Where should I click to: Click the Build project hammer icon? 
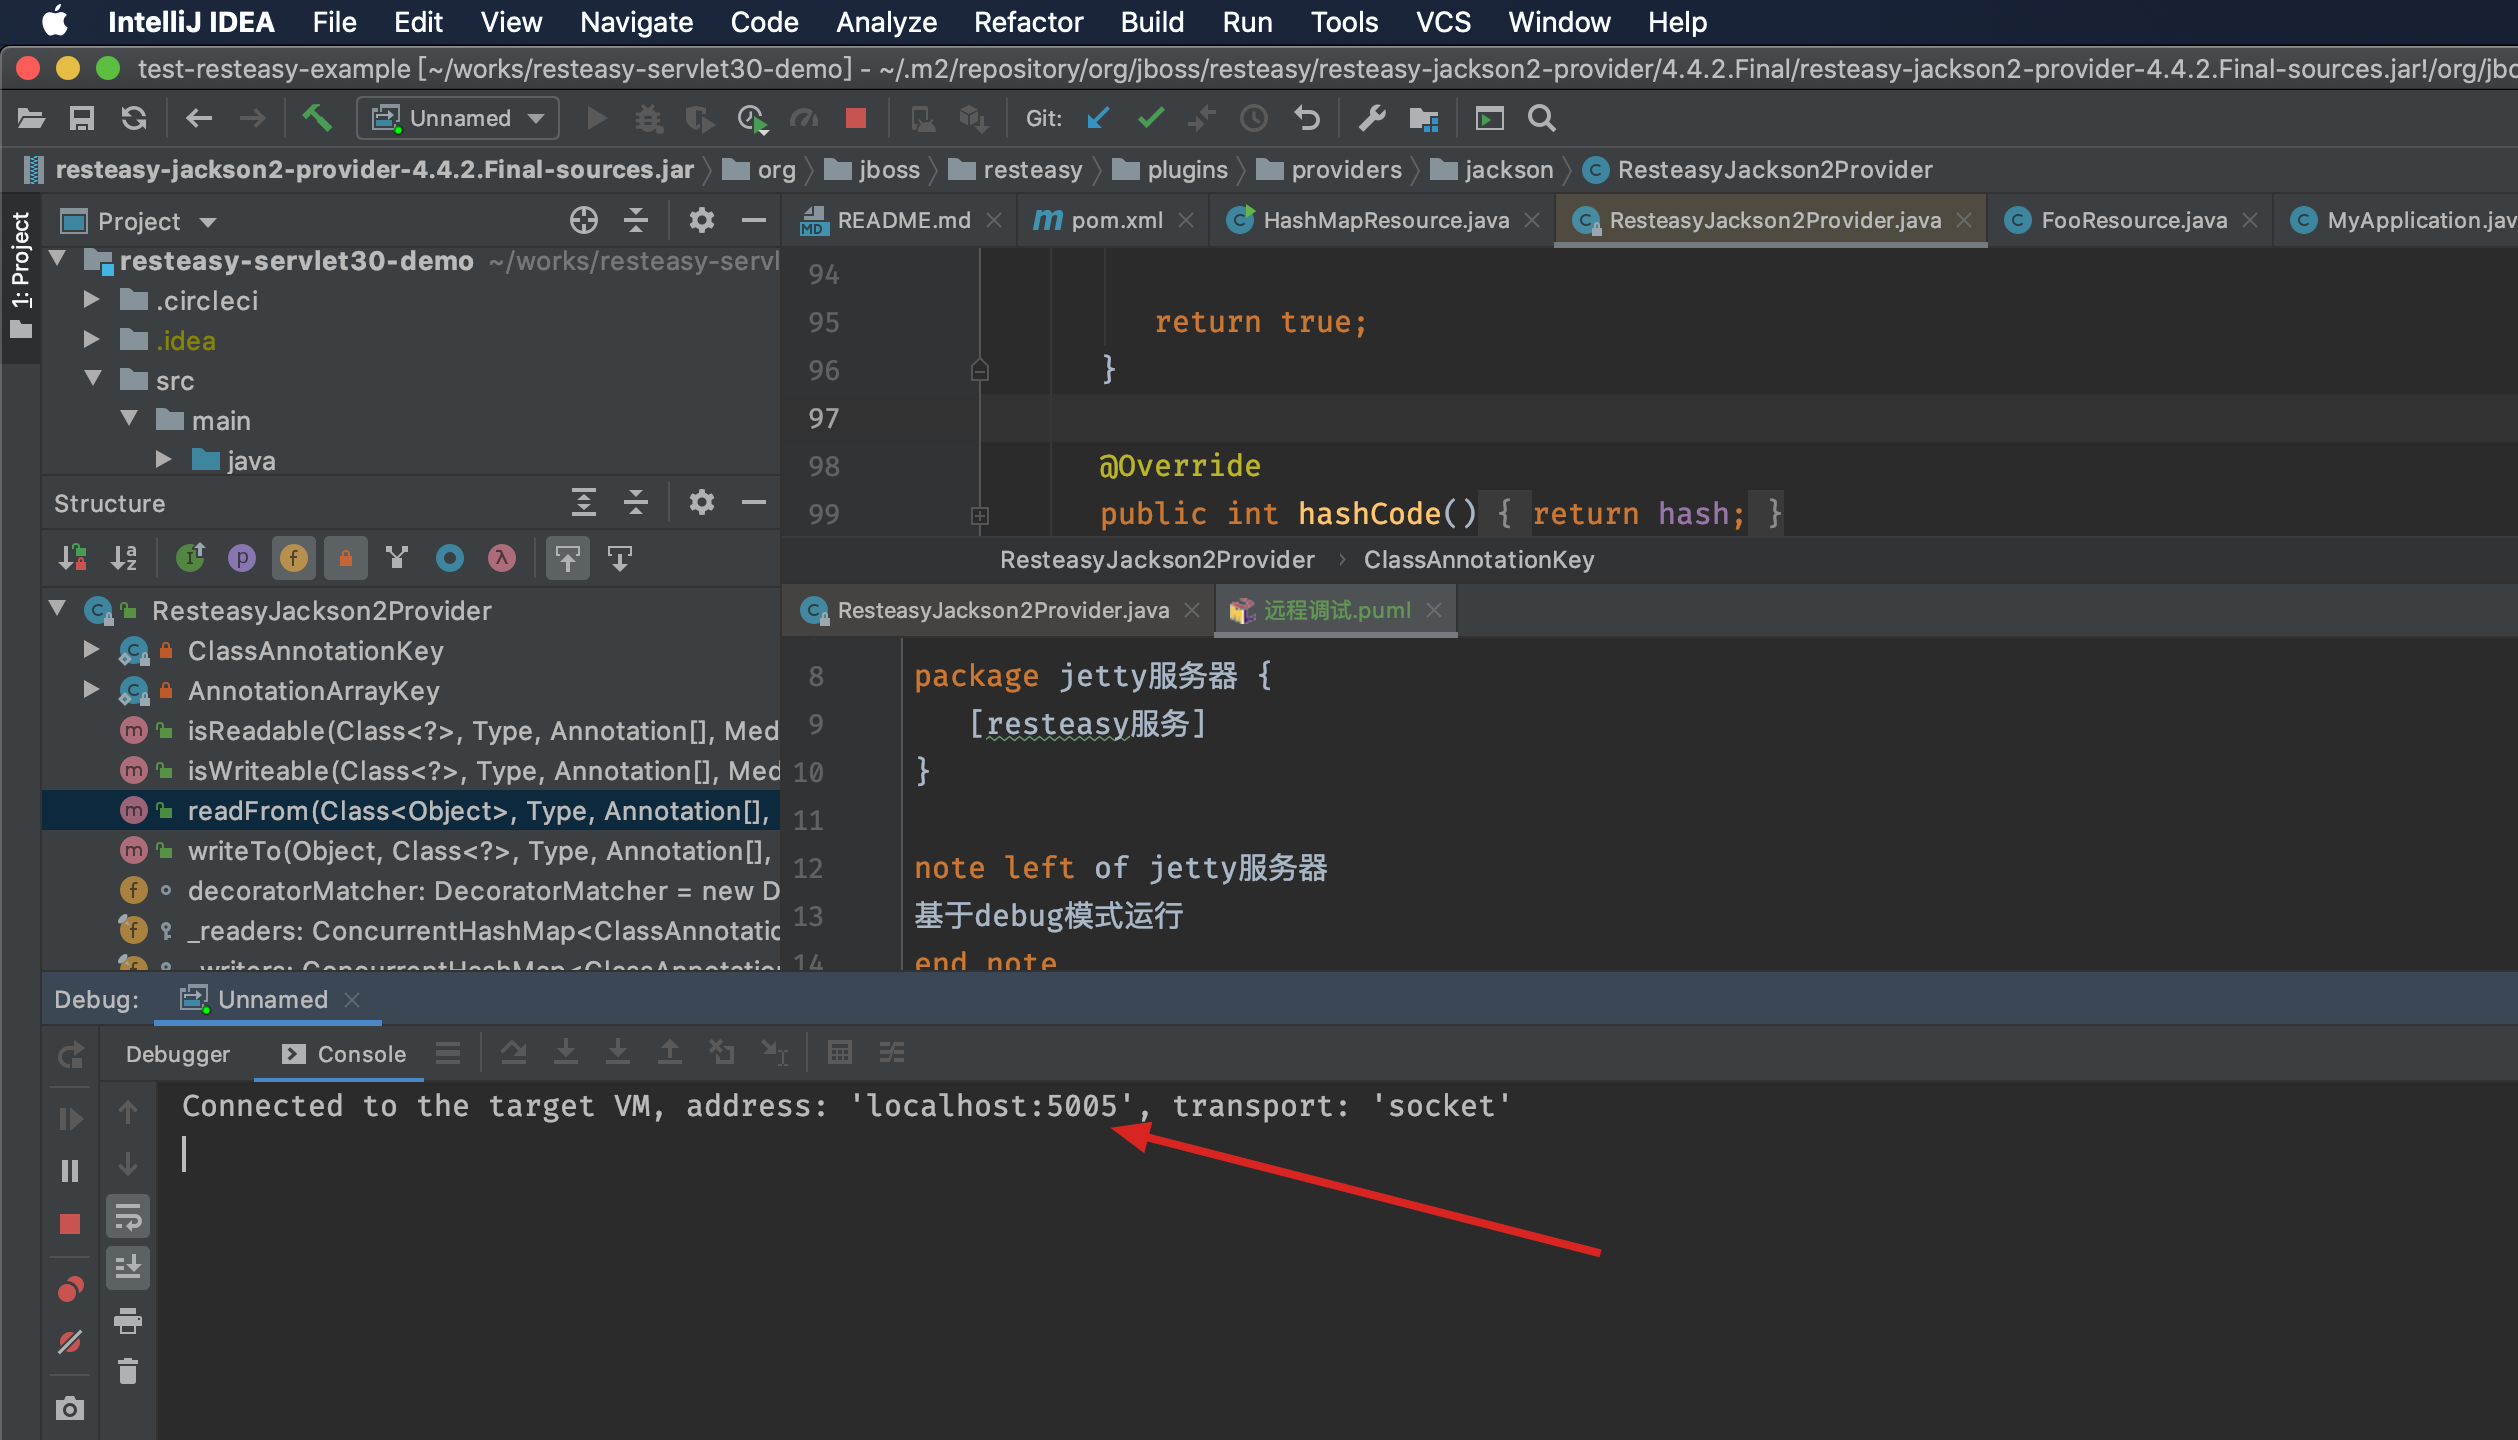click(x=317, y=118)
